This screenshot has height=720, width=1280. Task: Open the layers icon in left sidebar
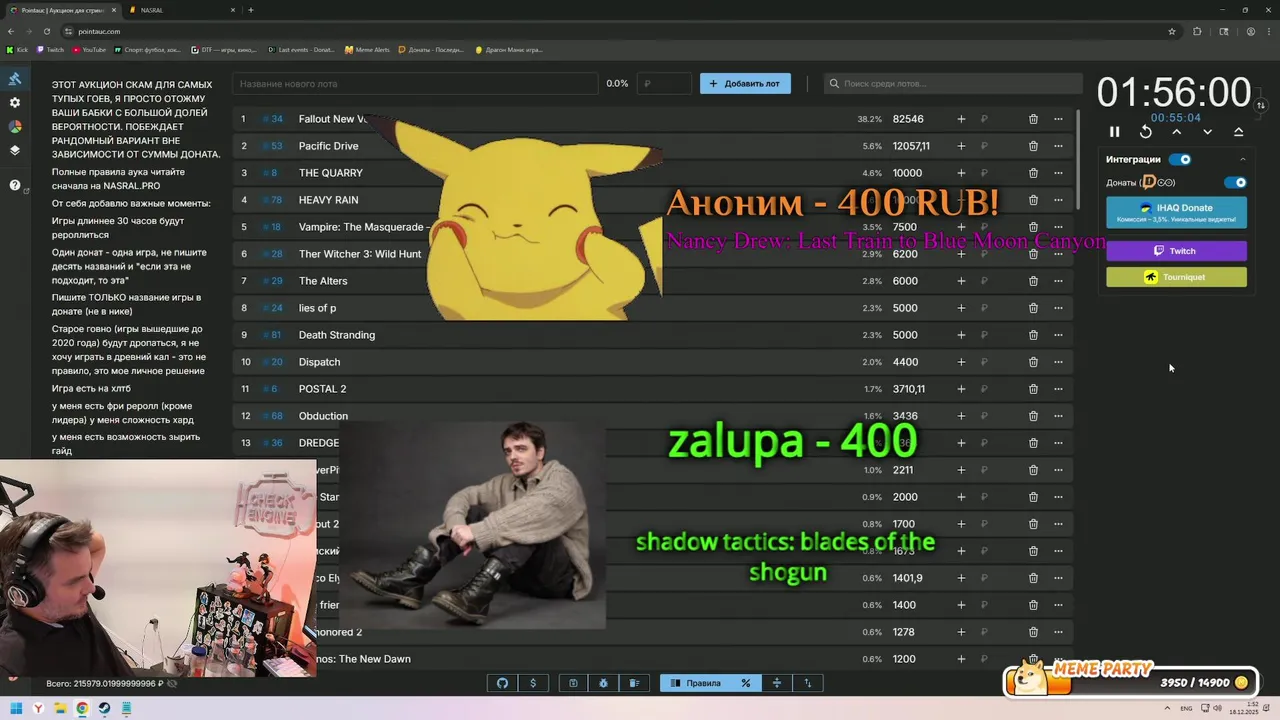pos(15,151)
